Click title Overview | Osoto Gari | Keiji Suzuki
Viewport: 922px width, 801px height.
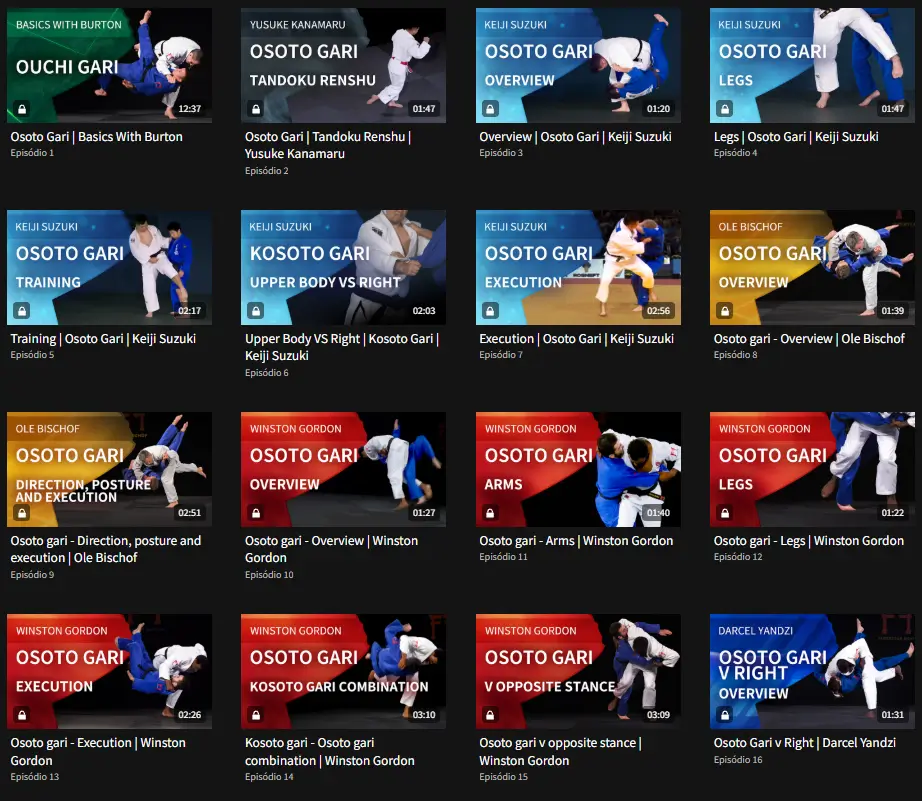click(575, 136)
